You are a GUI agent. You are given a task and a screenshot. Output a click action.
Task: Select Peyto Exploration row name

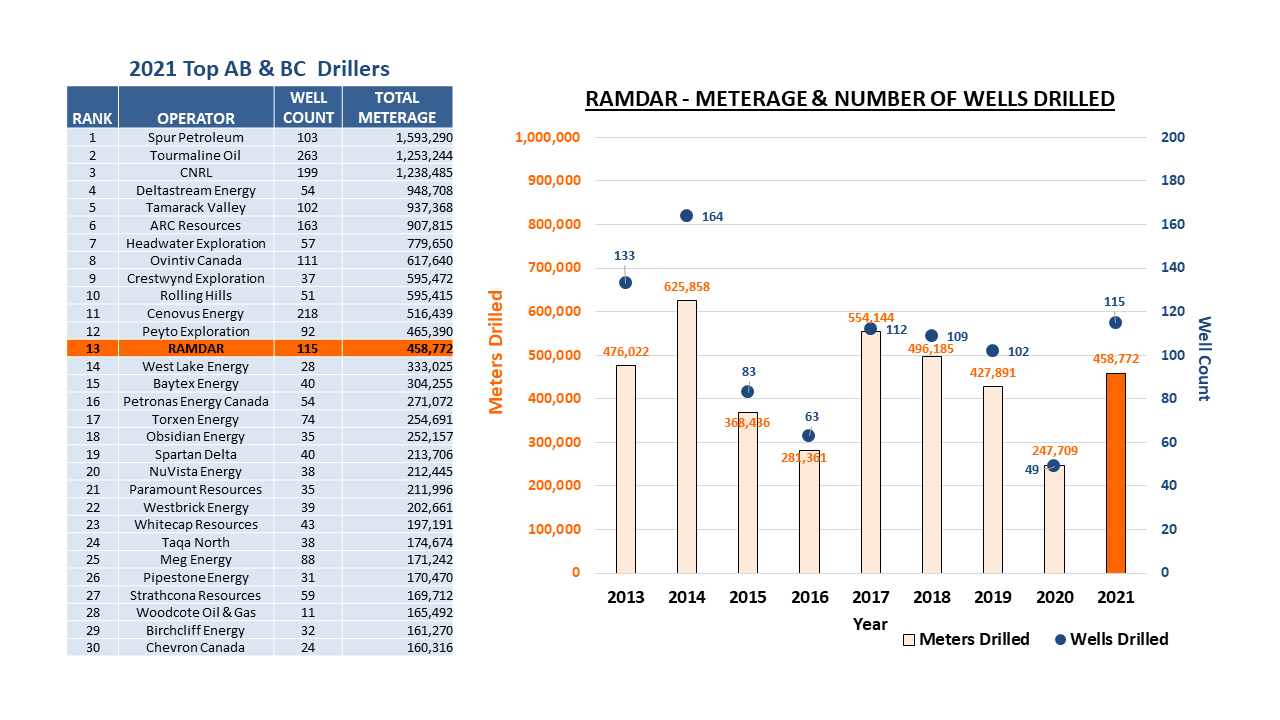(196, 331)
